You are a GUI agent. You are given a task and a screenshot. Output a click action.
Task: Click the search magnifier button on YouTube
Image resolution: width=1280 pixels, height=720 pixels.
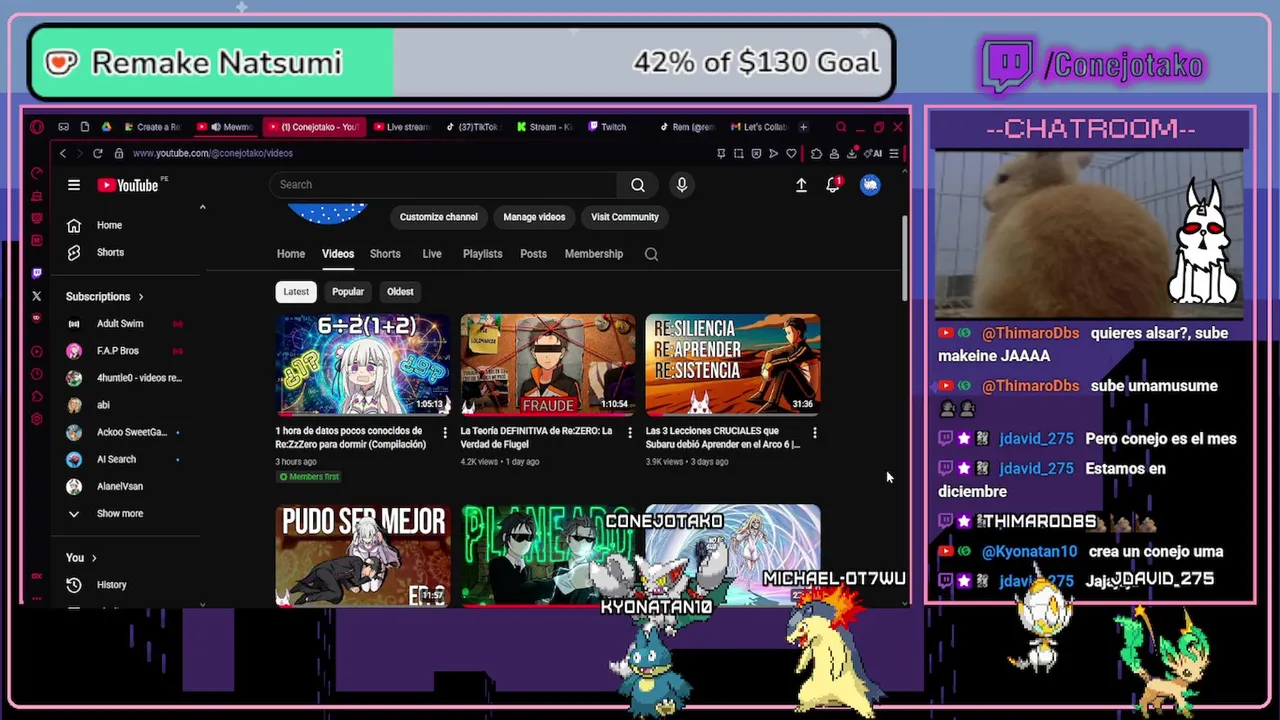[x=637, y=185]
